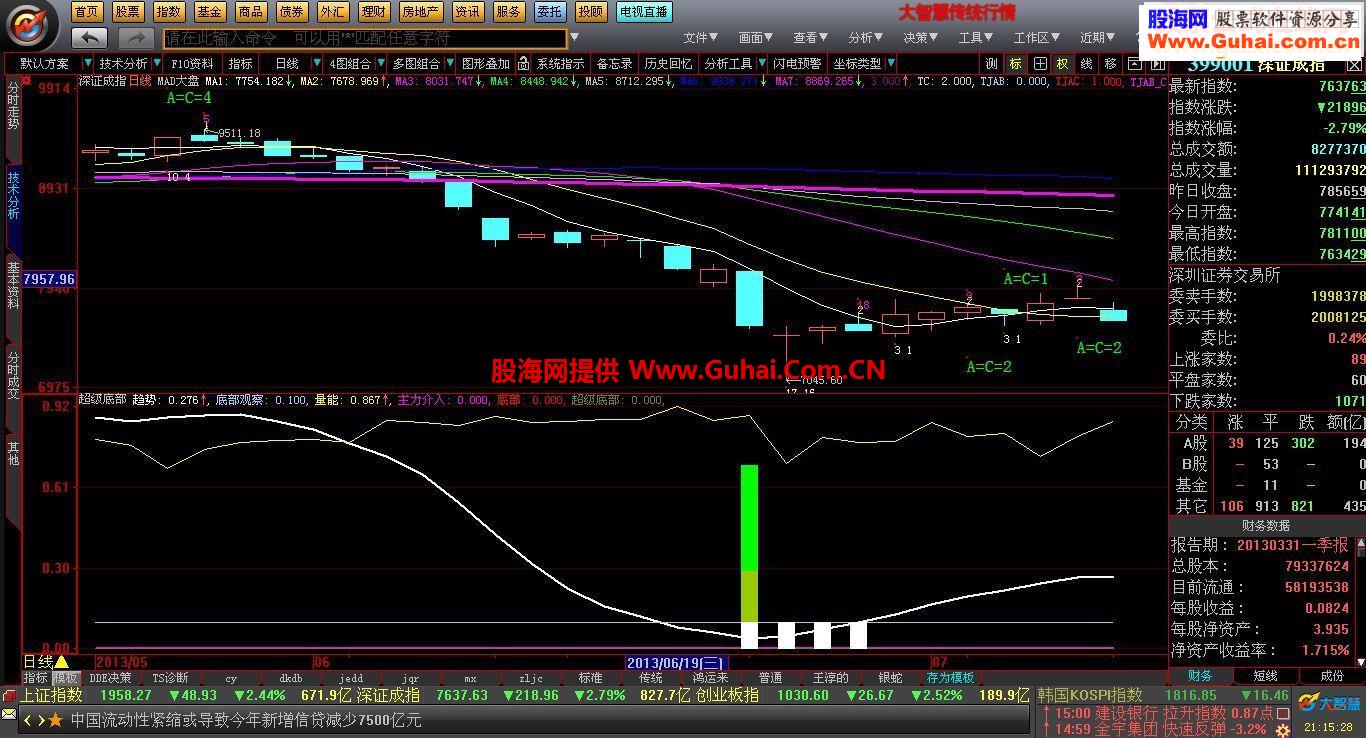This screenshot has width=1366, height=738.
Task: Open the 分析 menu
Action: pos(865,38)
